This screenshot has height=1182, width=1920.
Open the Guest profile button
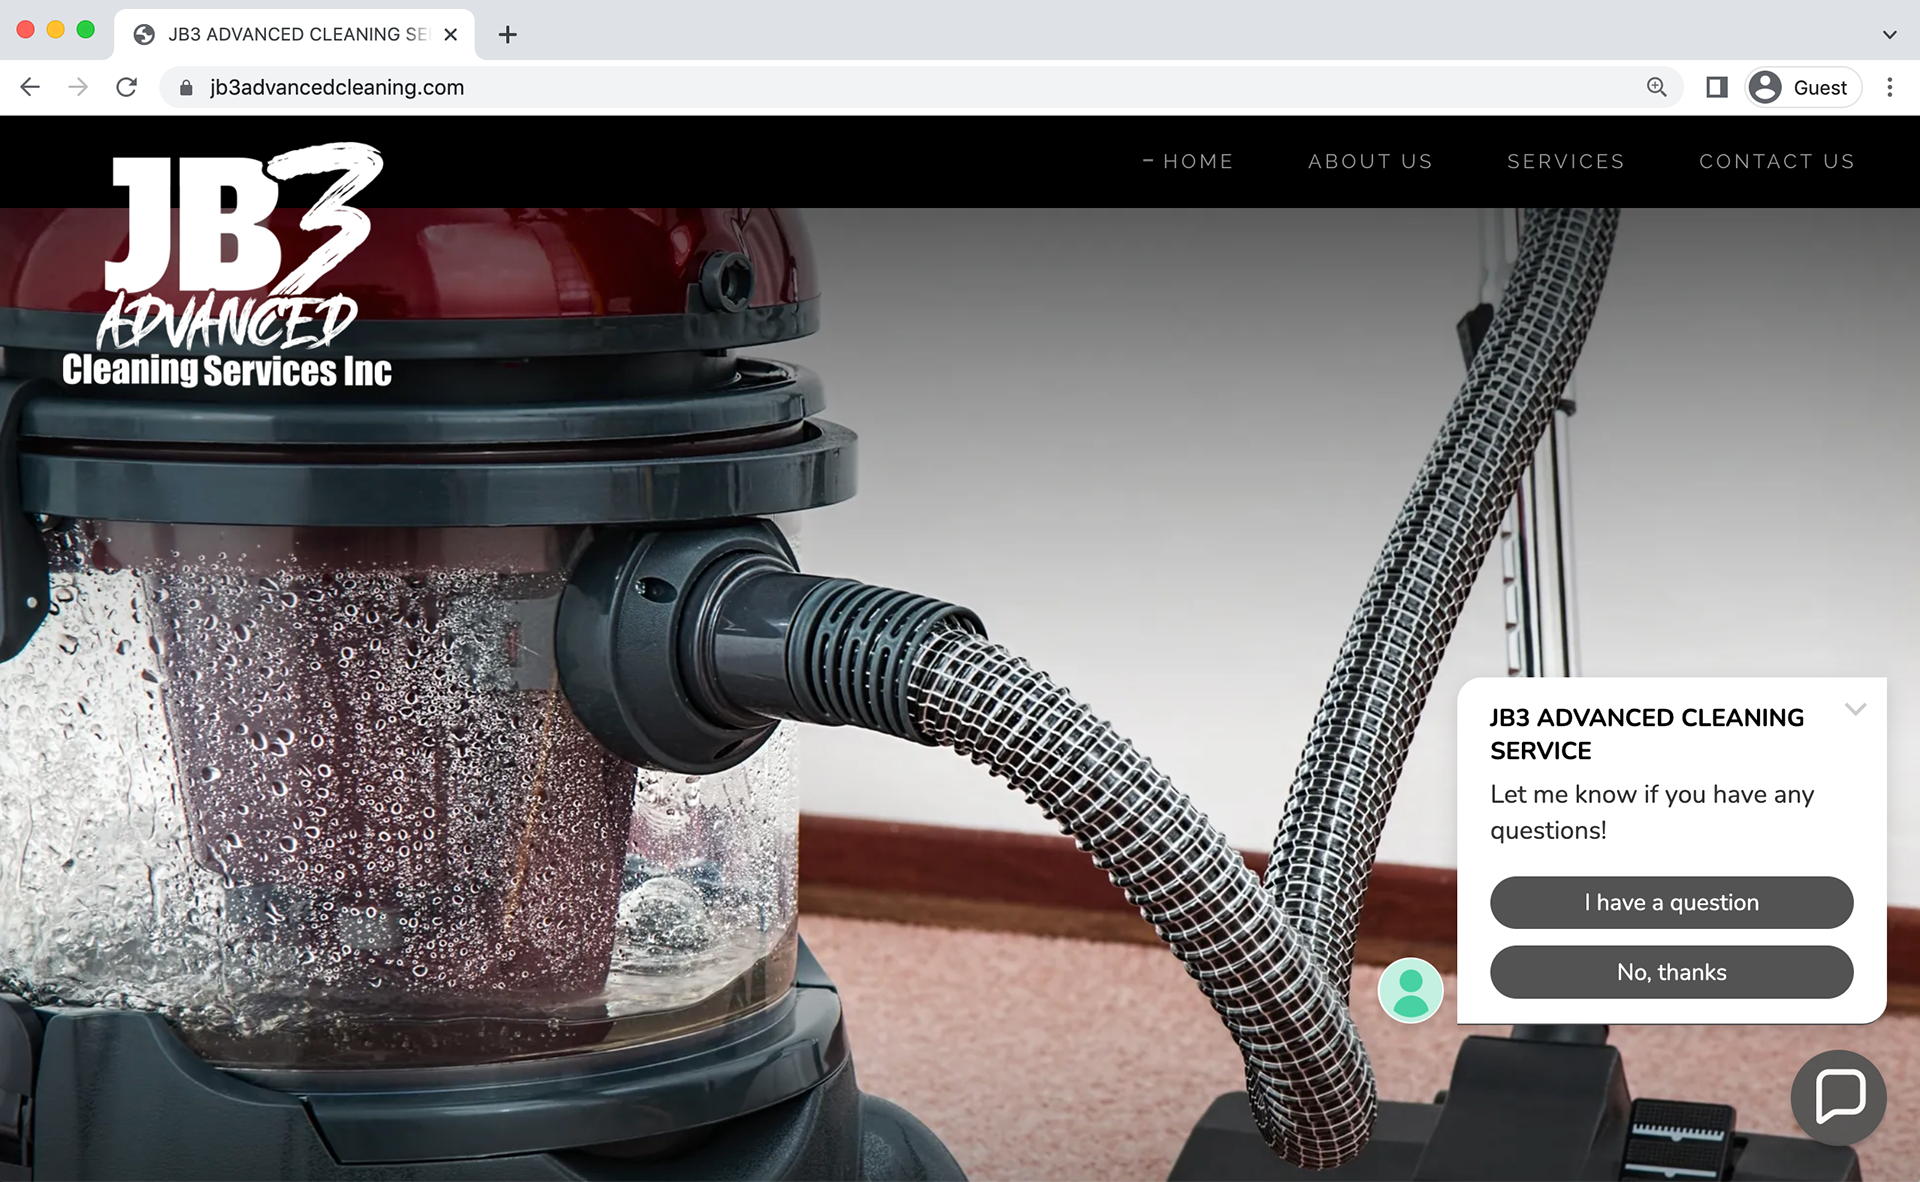click(1803, 87)
